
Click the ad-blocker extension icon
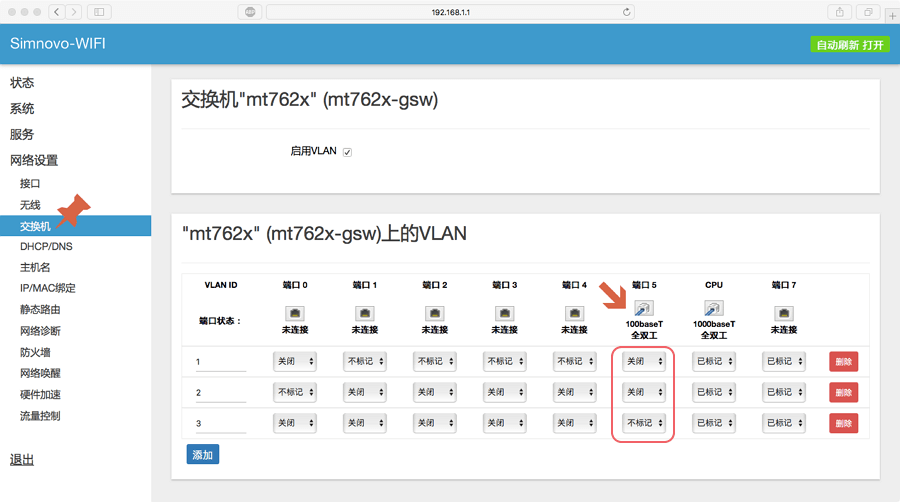tap(250, 12)
